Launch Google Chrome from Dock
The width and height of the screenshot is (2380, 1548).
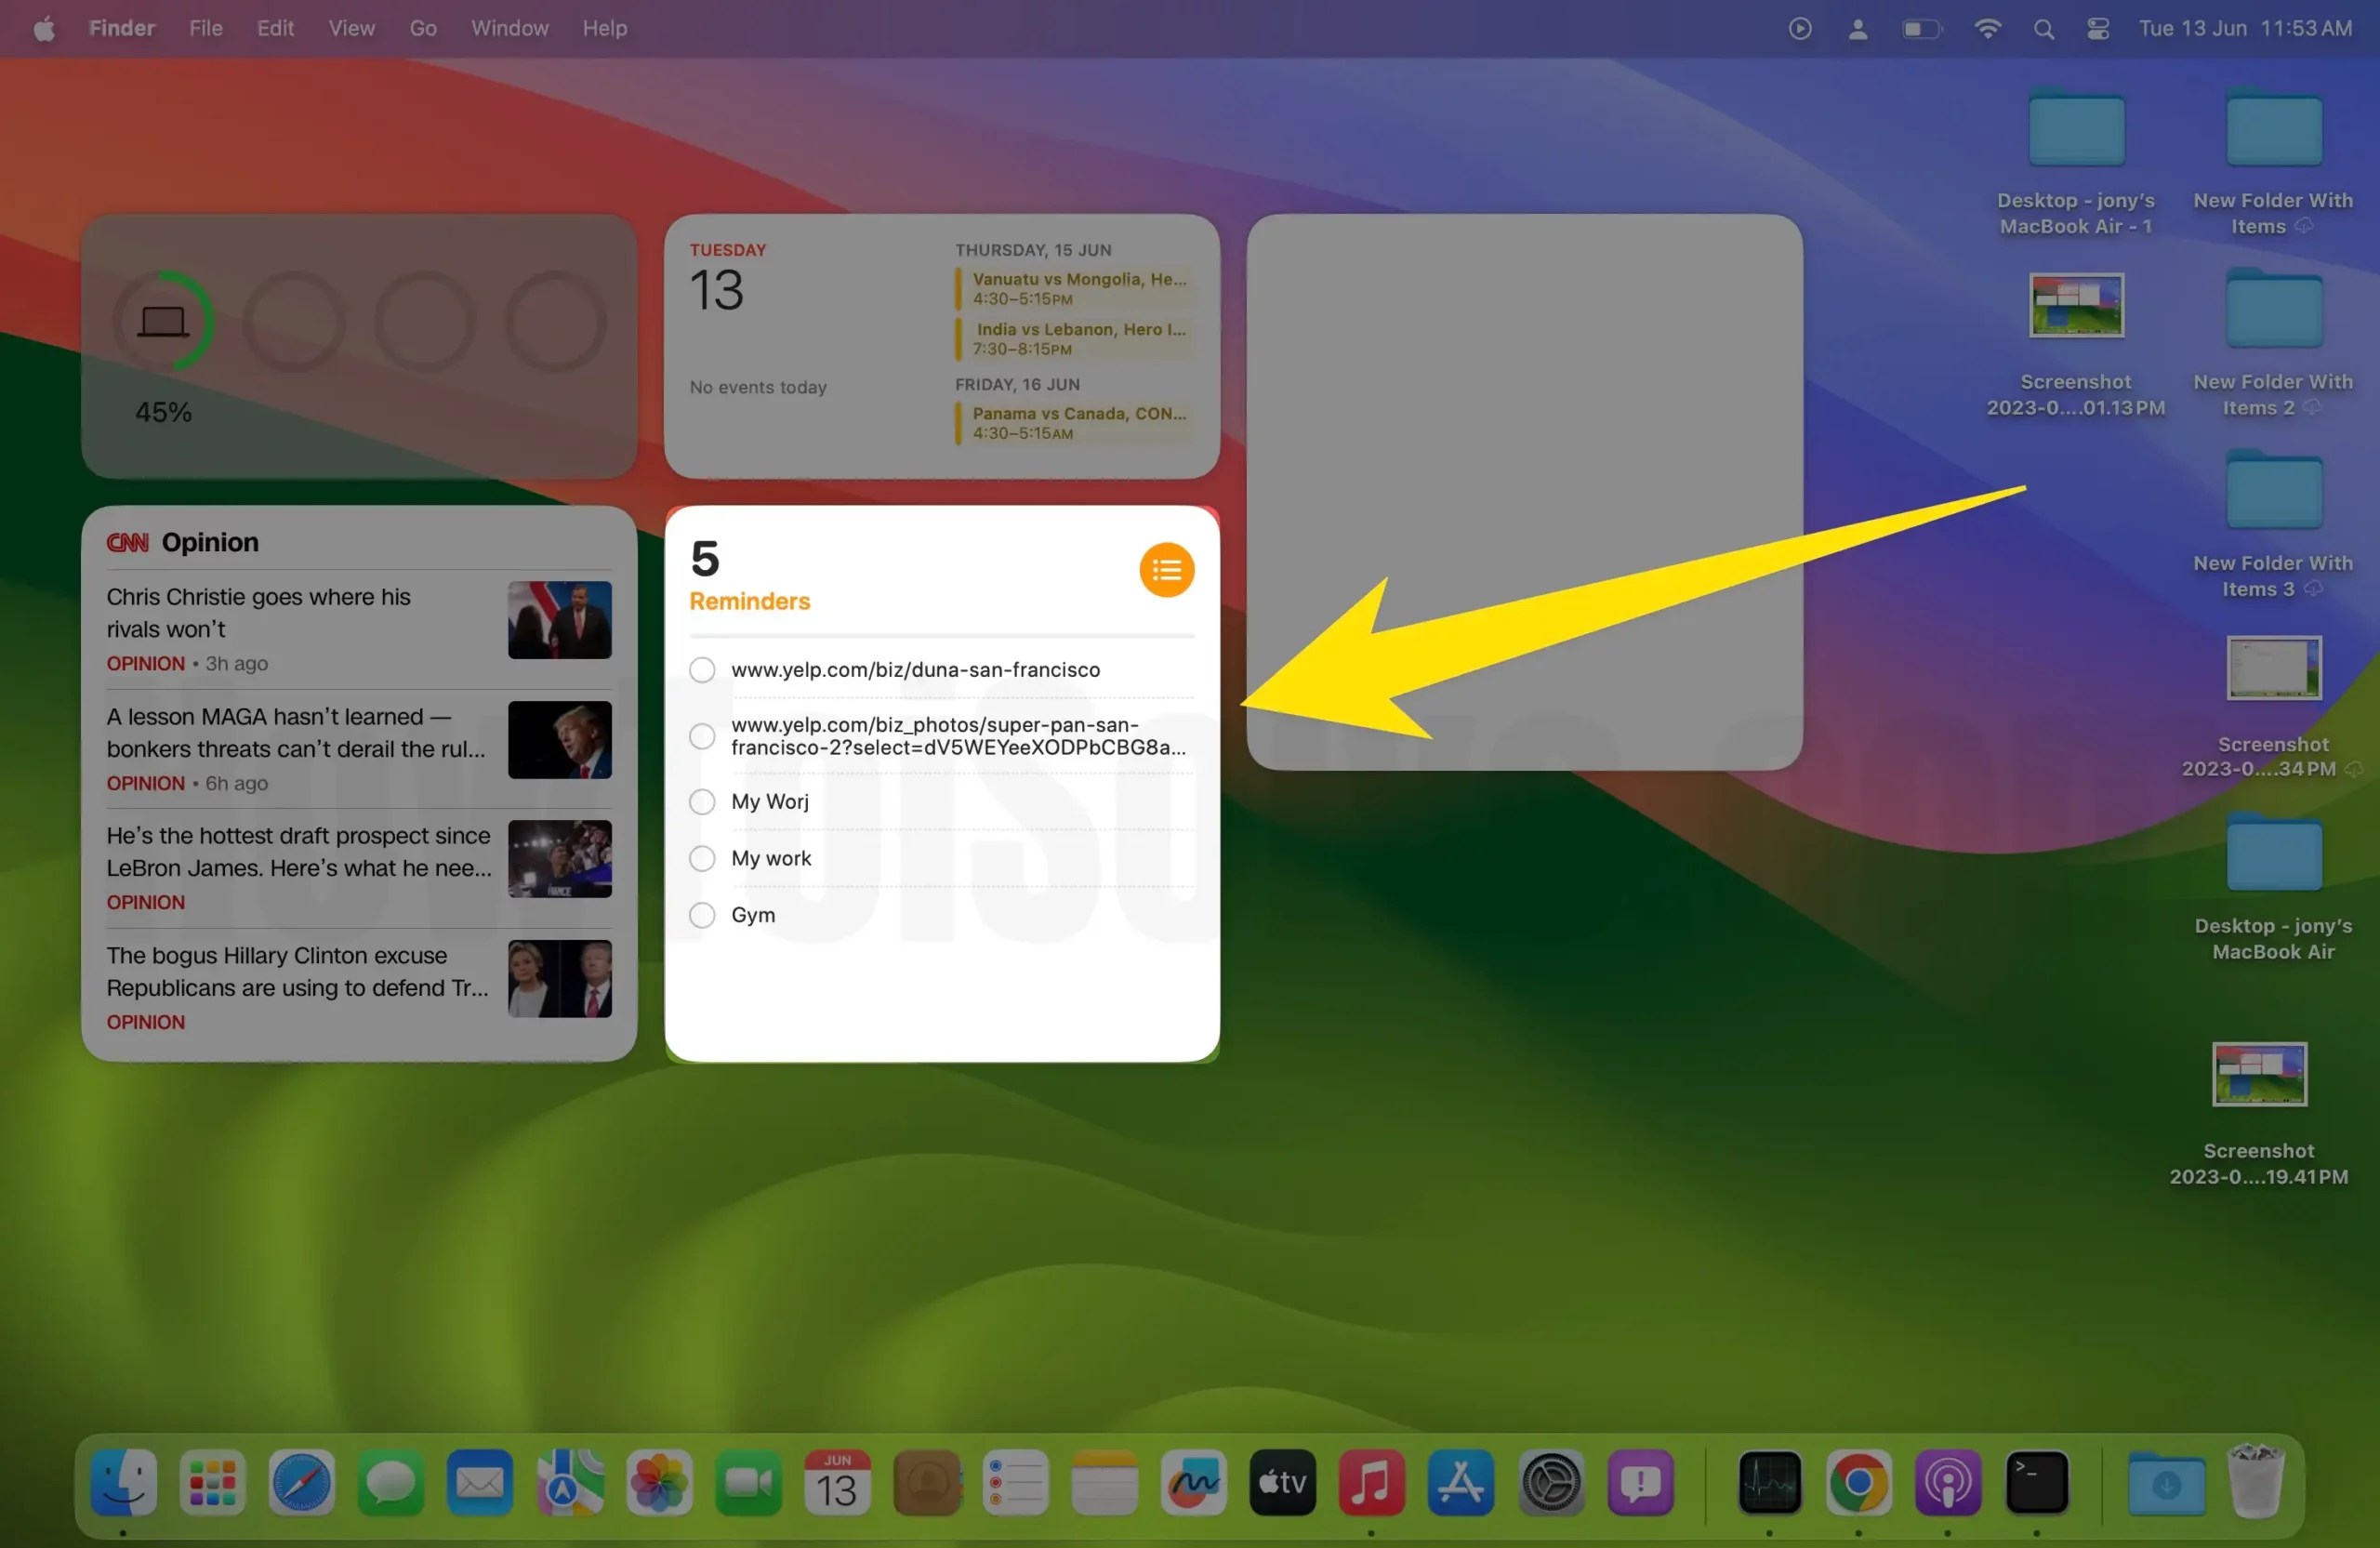[1859, 1481]
